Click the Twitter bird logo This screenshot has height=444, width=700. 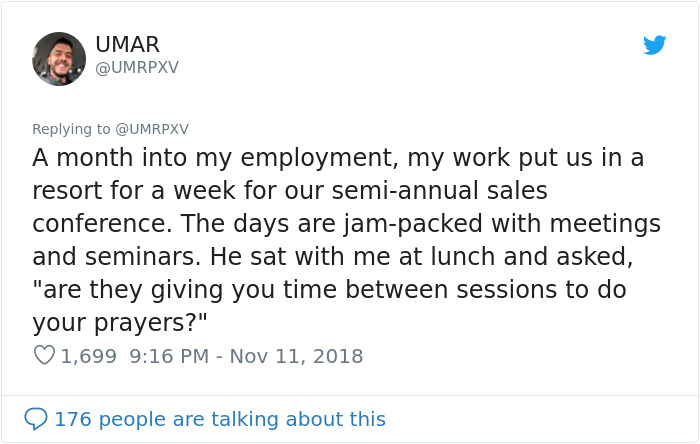pos(655,45)
